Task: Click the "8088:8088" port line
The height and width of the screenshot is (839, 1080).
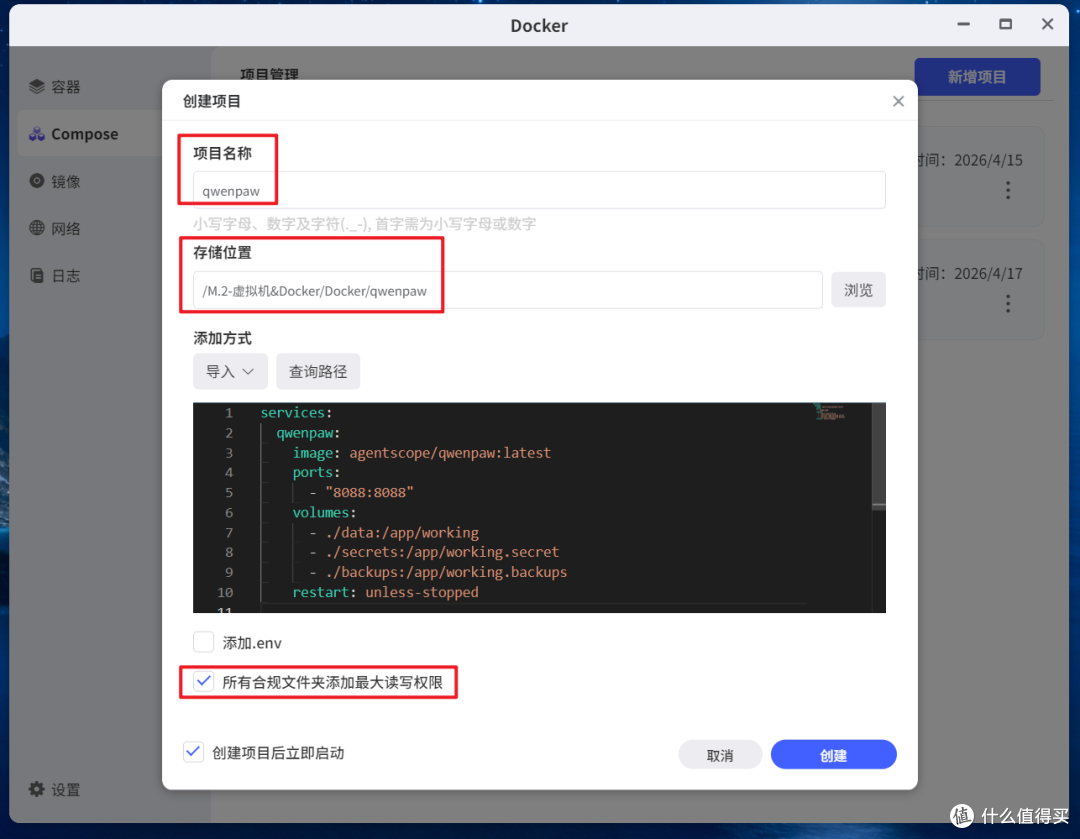Action: tap(361, 492)
